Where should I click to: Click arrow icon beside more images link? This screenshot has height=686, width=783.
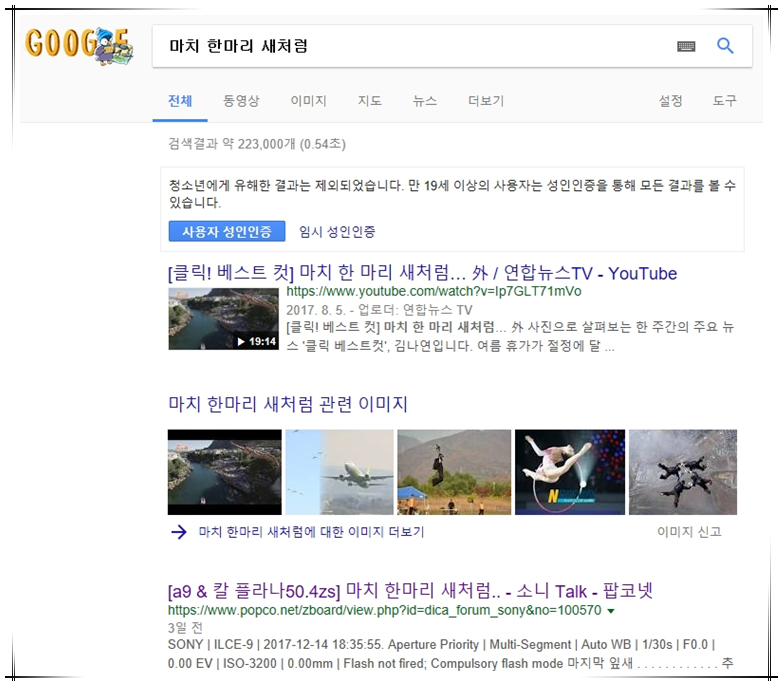[178, 532]
